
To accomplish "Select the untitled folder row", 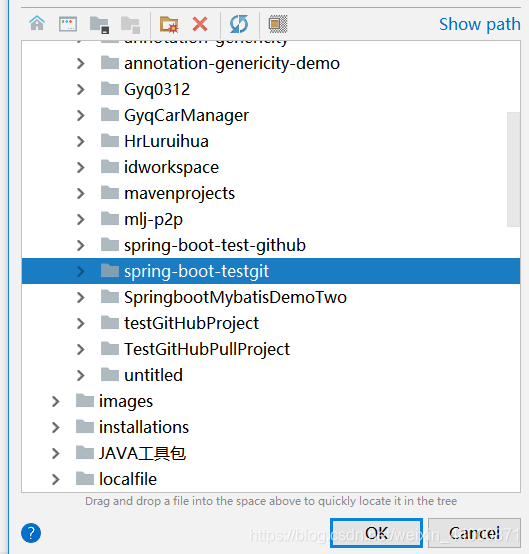I will point(271,375).
